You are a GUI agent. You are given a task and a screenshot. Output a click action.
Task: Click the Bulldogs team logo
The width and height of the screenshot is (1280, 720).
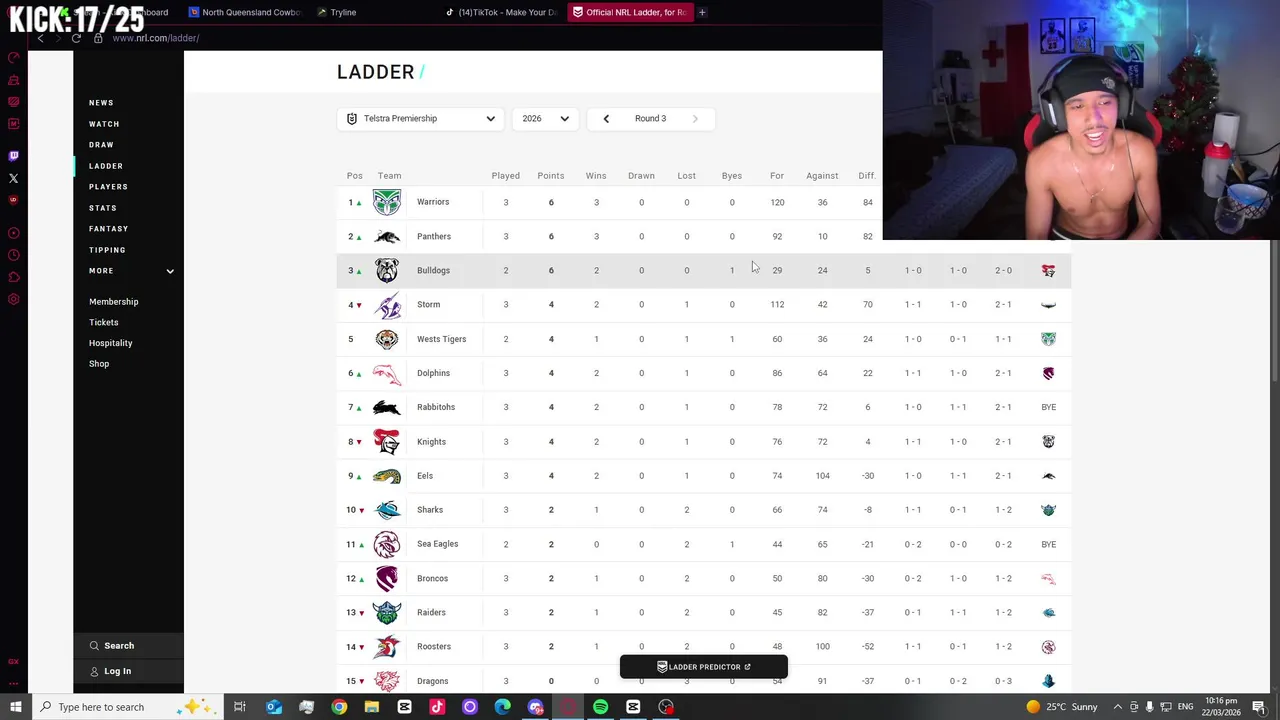click(x=387, y=270)
